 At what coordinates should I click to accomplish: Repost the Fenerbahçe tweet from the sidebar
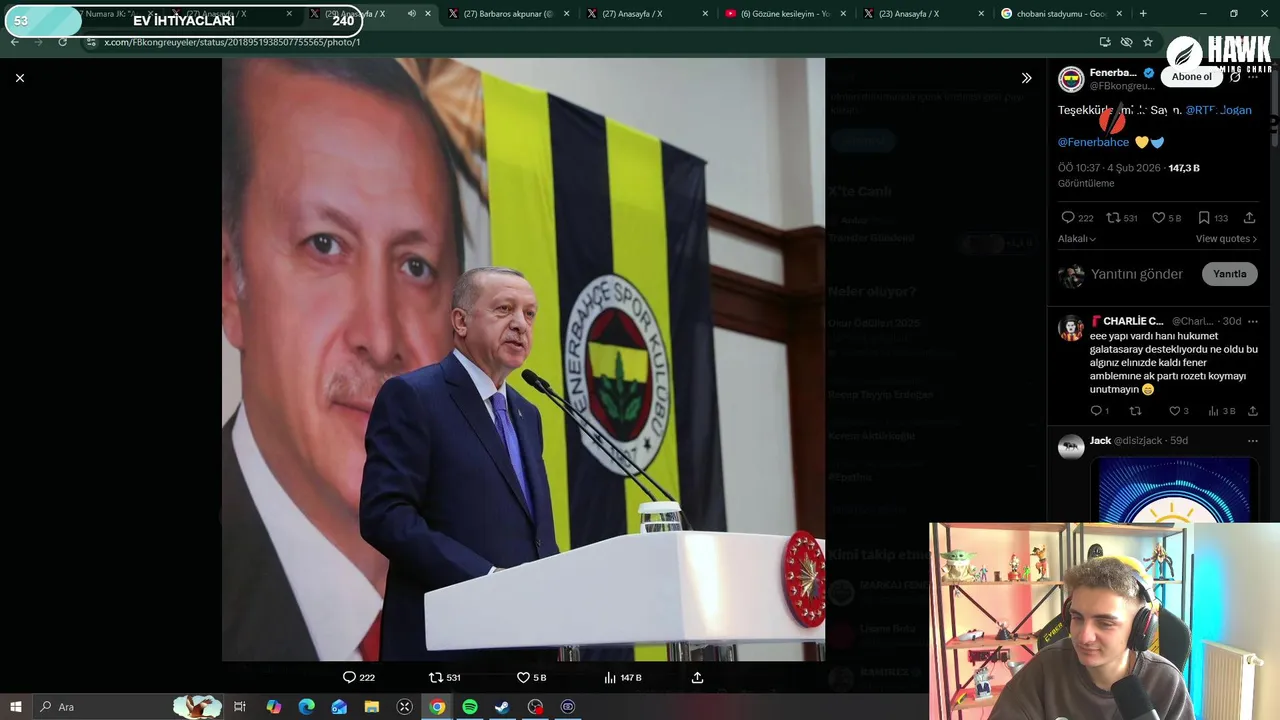[1122, 218]
